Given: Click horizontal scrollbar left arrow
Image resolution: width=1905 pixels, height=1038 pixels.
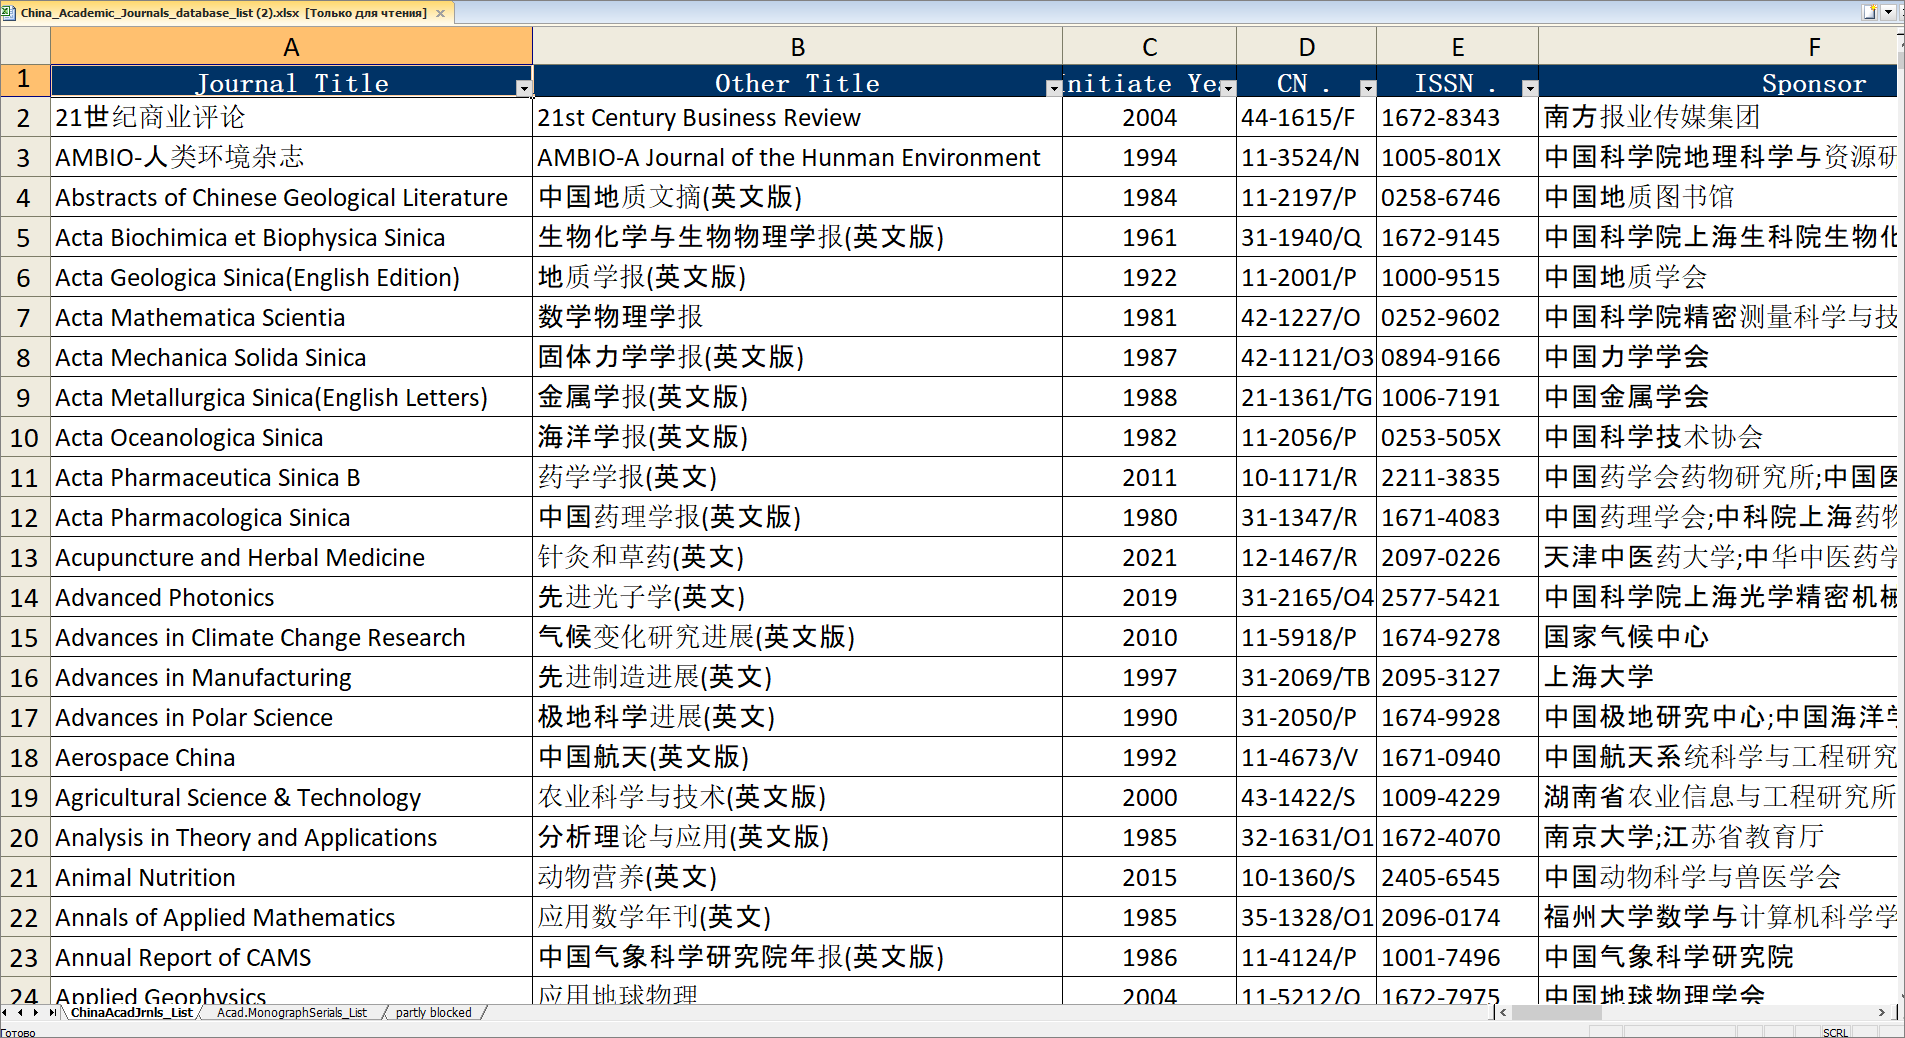Looking at the screenshot, I should tap(1503, 1013).
